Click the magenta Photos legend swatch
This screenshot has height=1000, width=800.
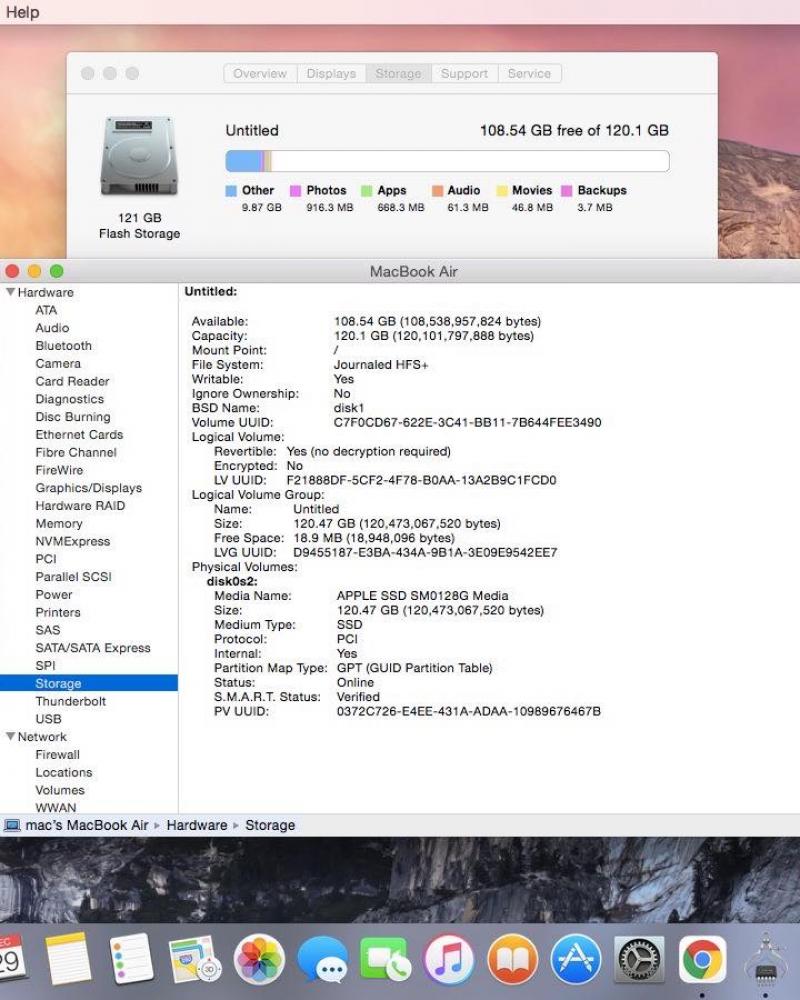[x=295, y=191]
